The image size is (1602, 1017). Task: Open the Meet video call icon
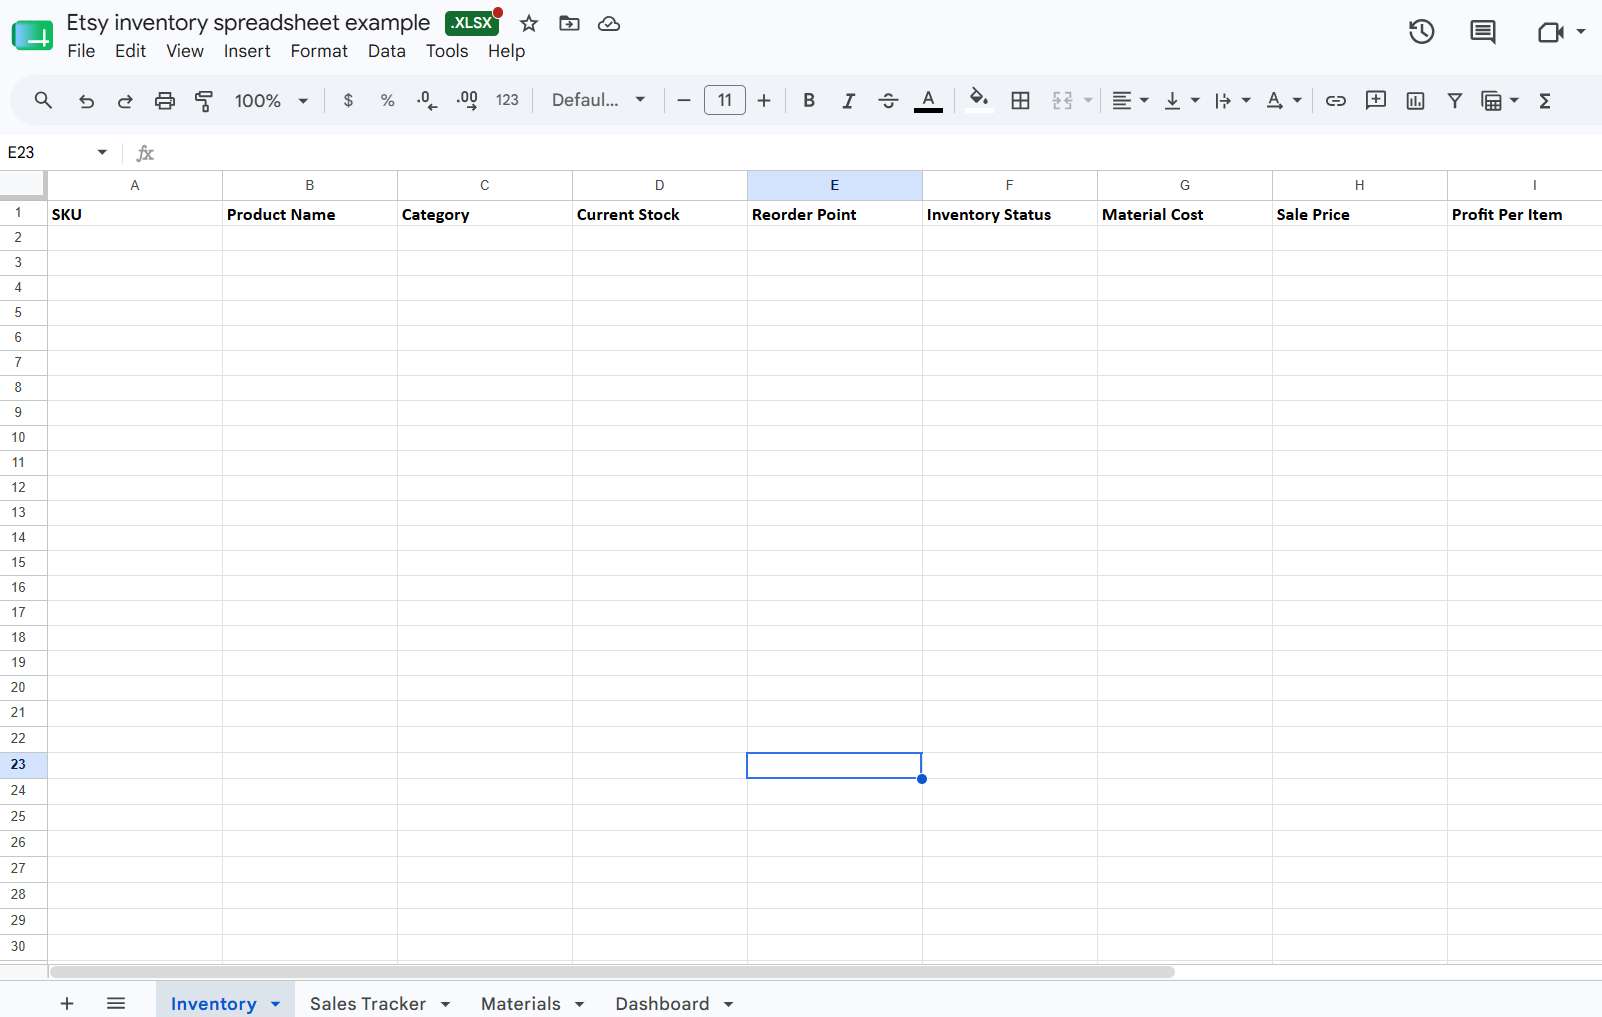[1551, 32]
